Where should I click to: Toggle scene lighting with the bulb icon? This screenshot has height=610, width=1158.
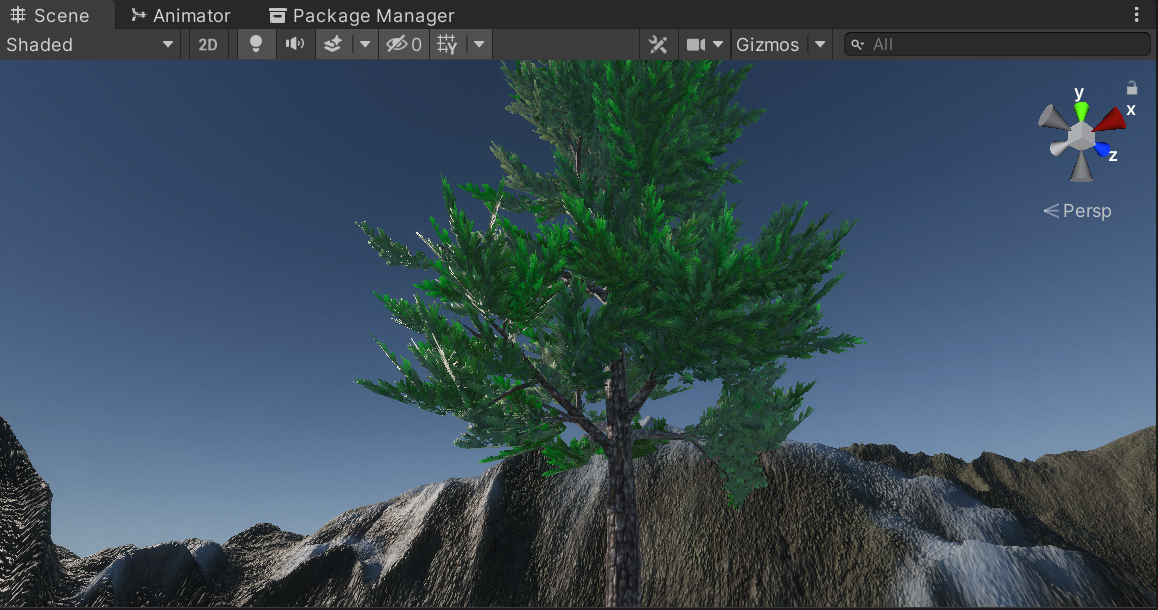[256, 44]
